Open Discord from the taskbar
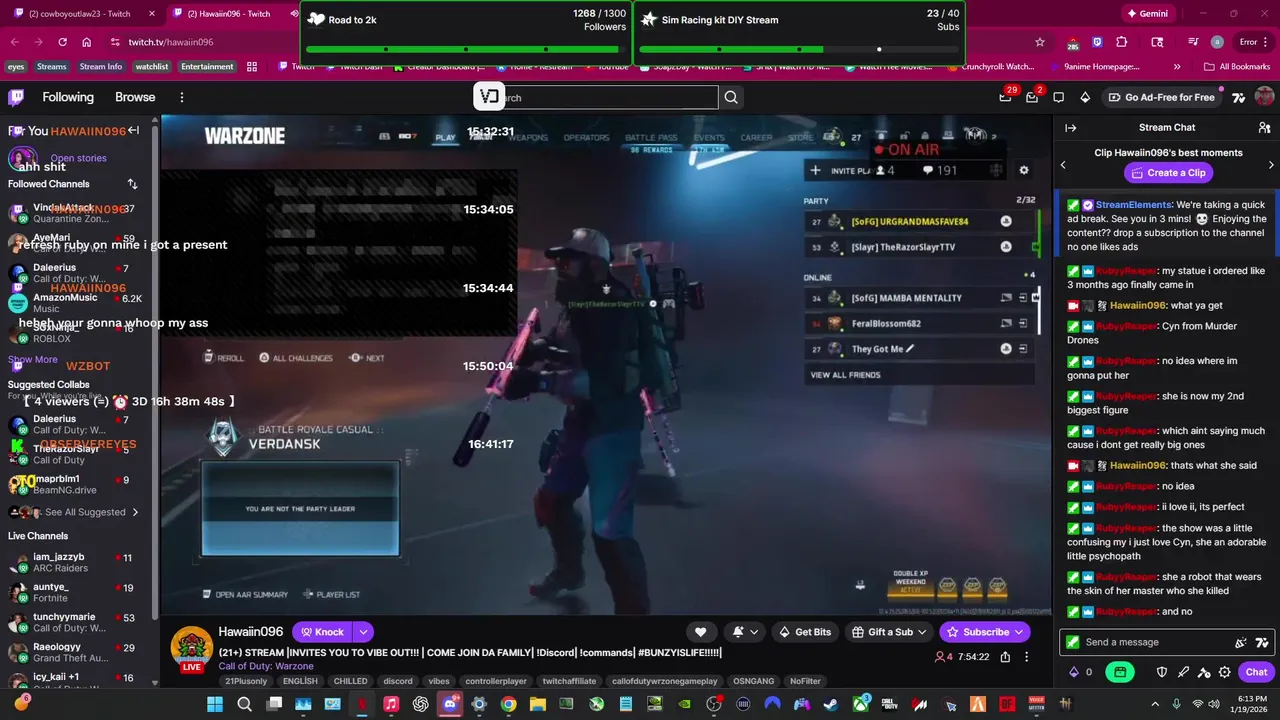Viewport: 1280px width, 720px height. click(x=450, y=704)
